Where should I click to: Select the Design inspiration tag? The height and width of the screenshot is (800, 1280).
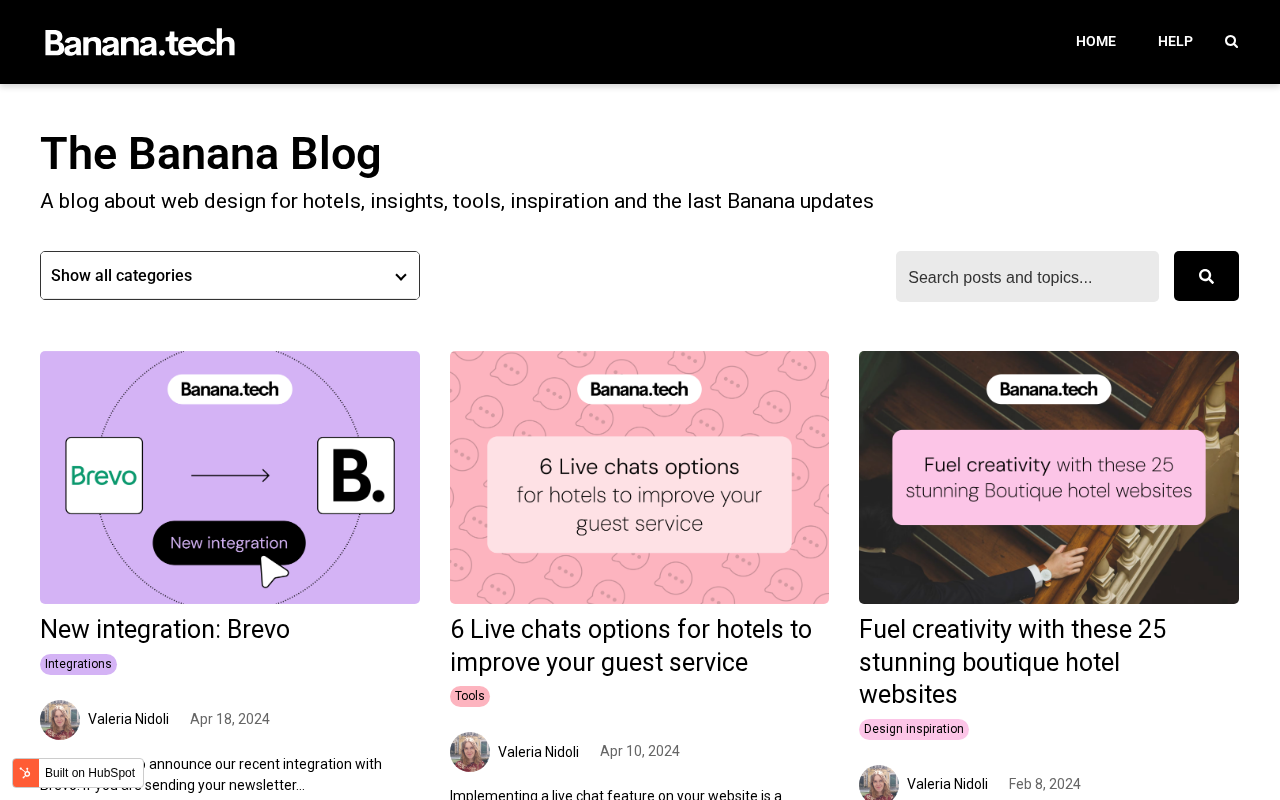pyautogui.click(x=913, y=729)
